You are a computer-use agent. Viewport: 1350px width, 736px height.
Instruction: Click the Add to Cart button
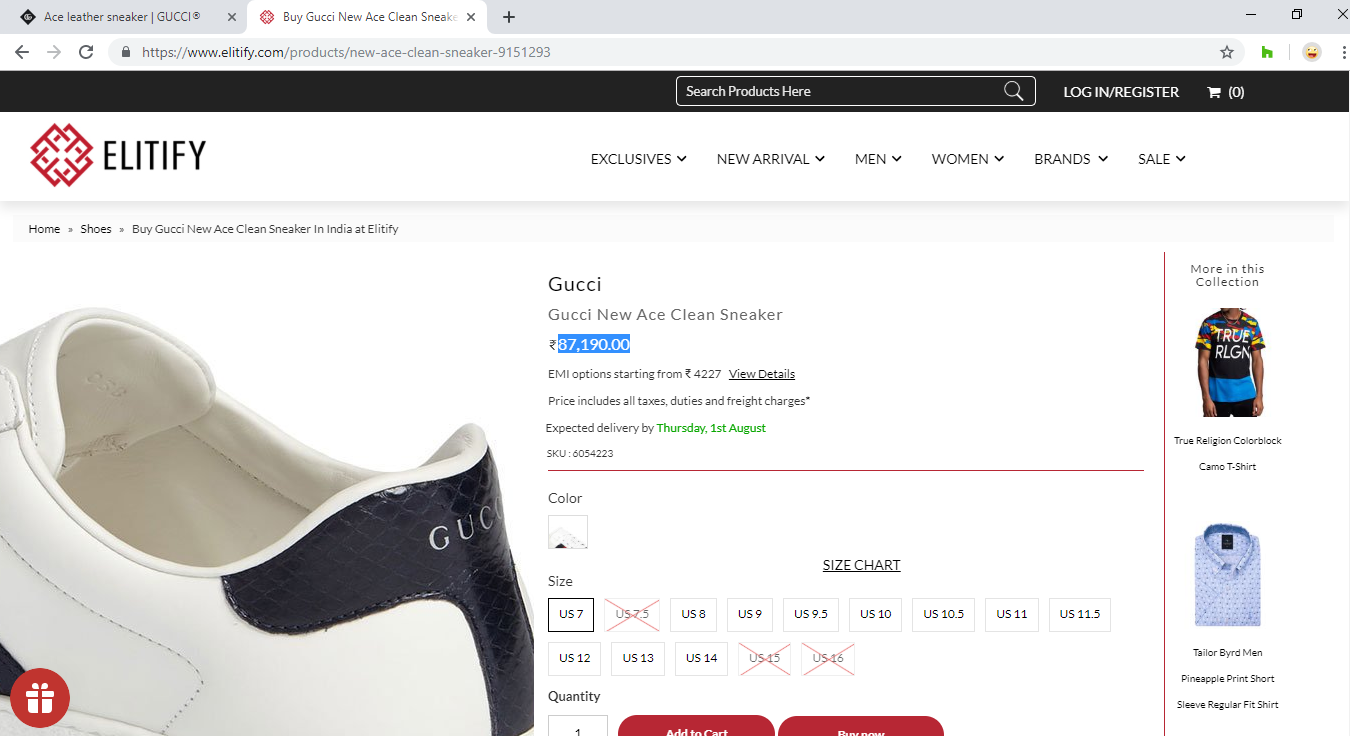[696, 726]
